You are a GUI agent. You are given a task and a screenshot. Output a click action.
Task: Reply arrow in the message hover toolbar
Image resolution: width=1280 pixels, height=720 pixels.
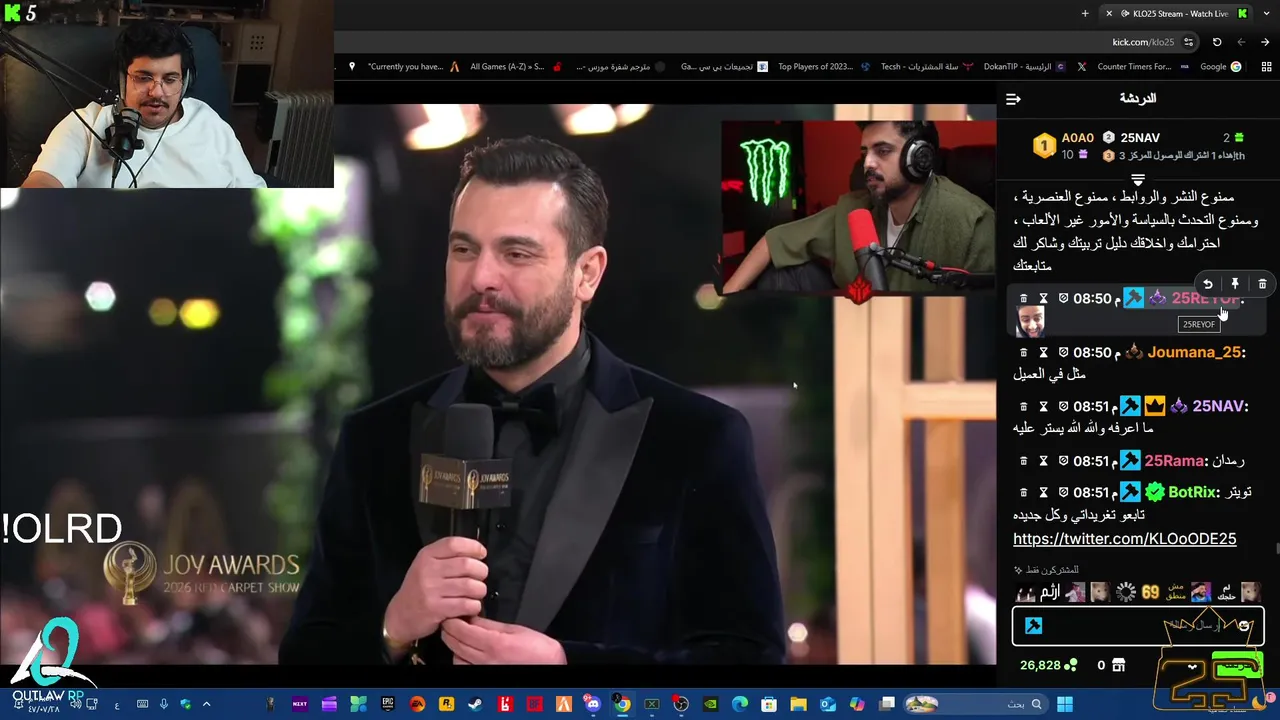pyautogui.click(x=1207, y=285)
